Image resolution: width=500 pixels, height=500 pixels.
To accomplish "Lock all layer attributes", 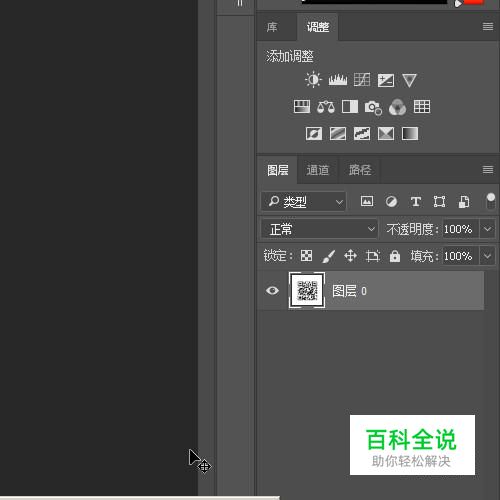I will 395,256.
